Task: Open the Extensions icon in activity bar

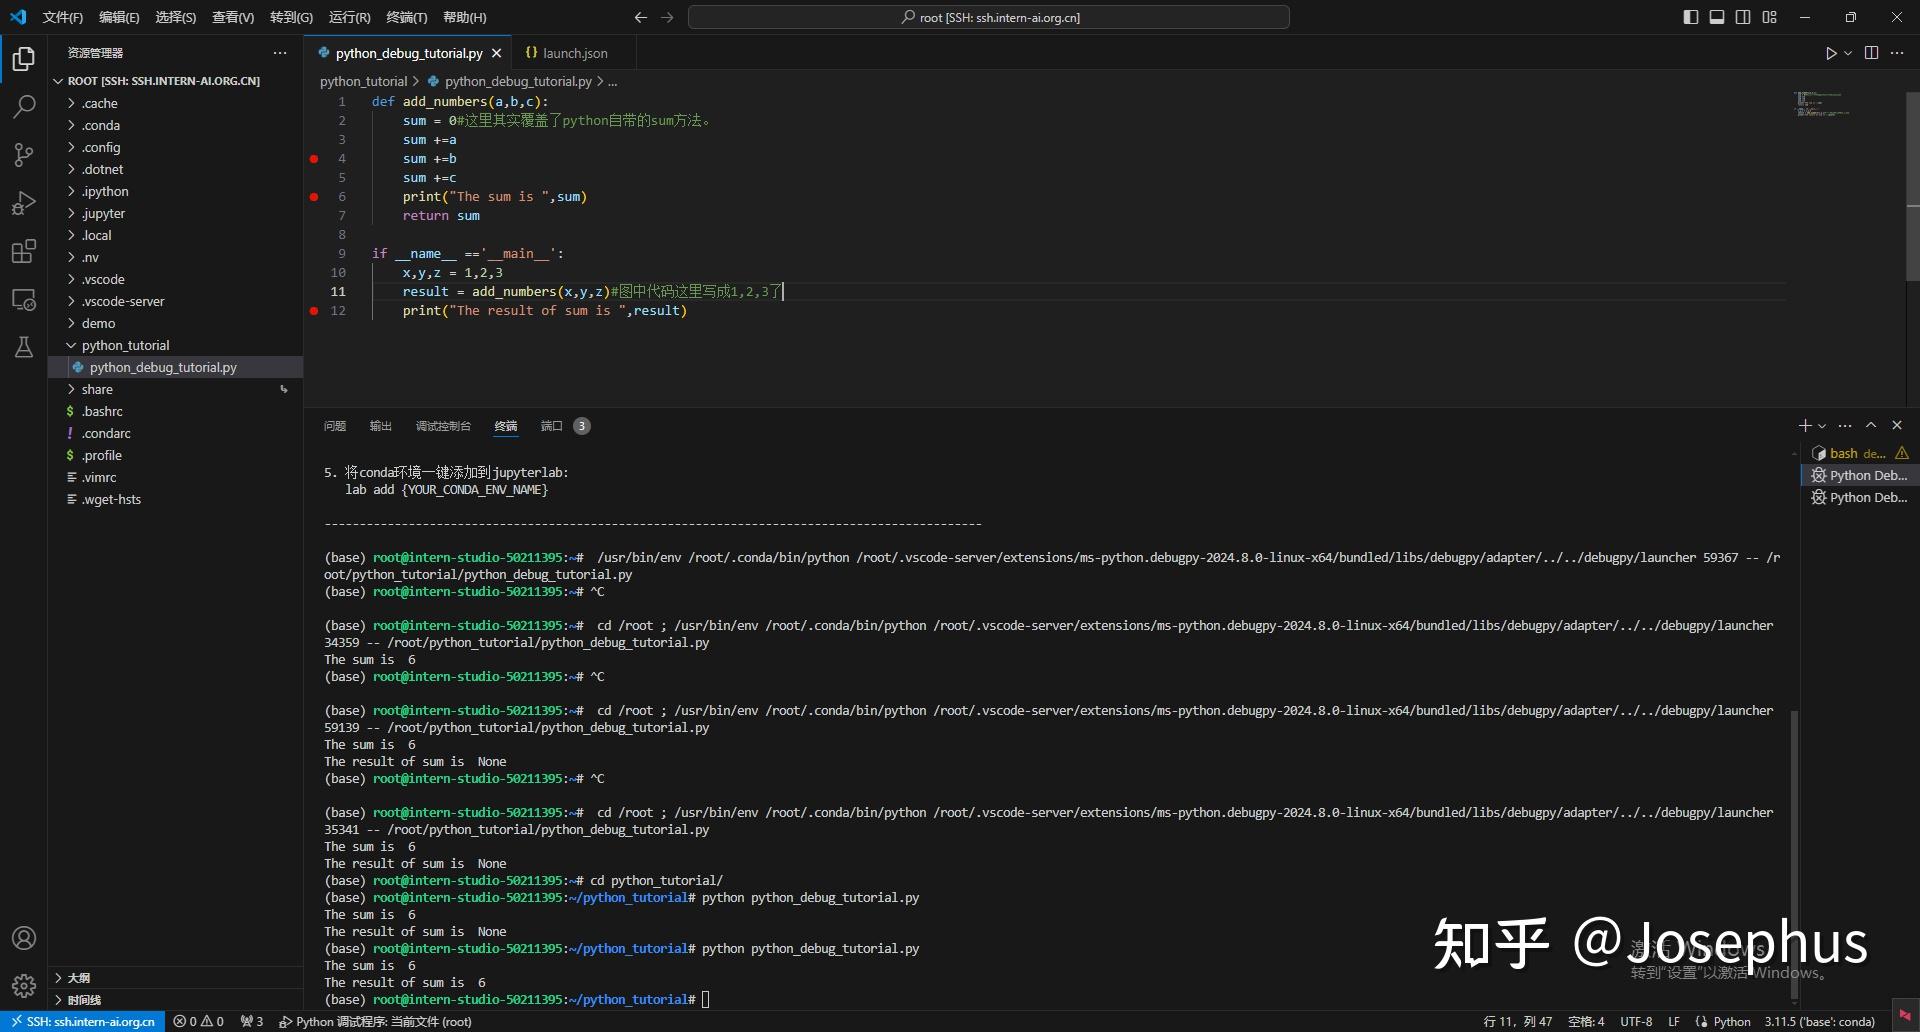Action: [23, 251]
